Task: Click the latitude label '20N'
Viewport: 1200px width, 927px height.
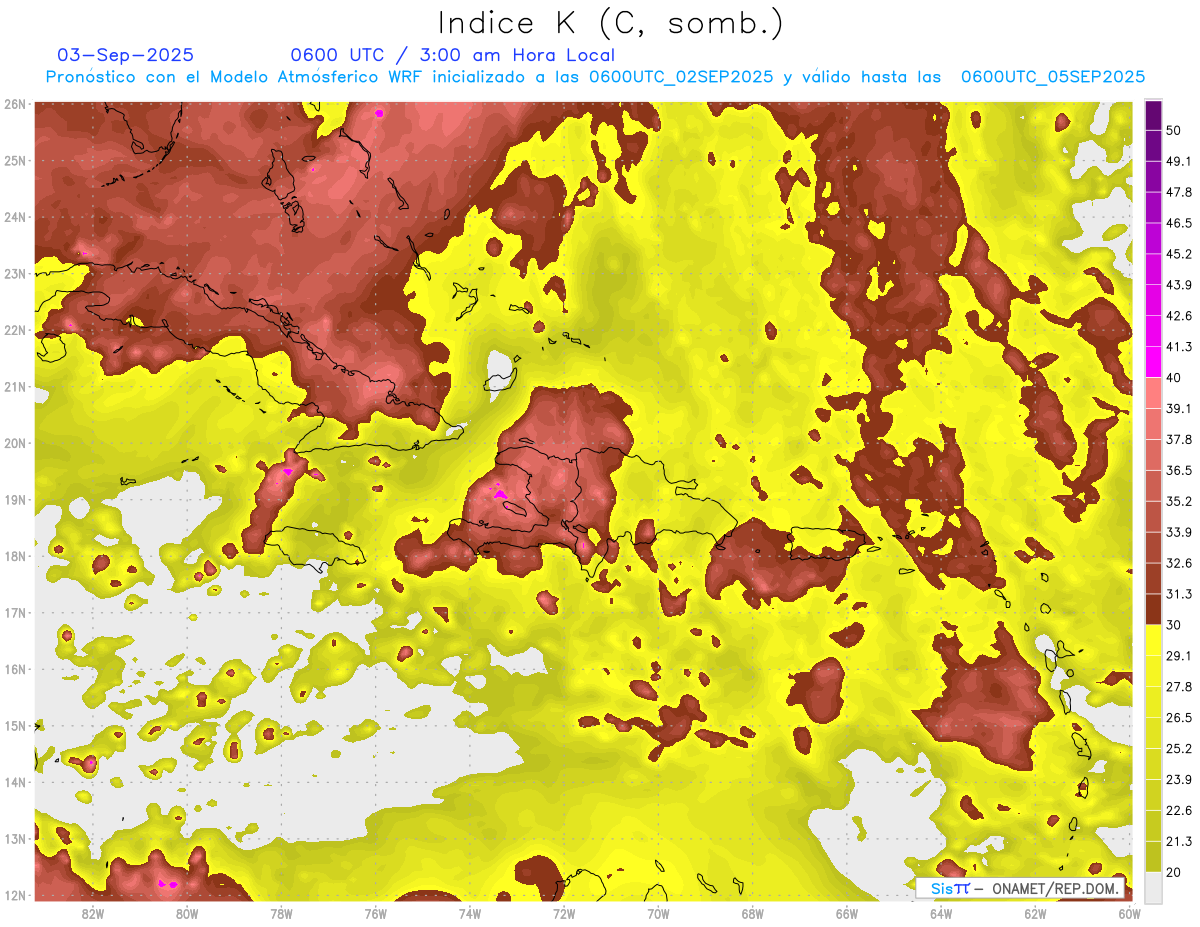Action: pos(15,443)
